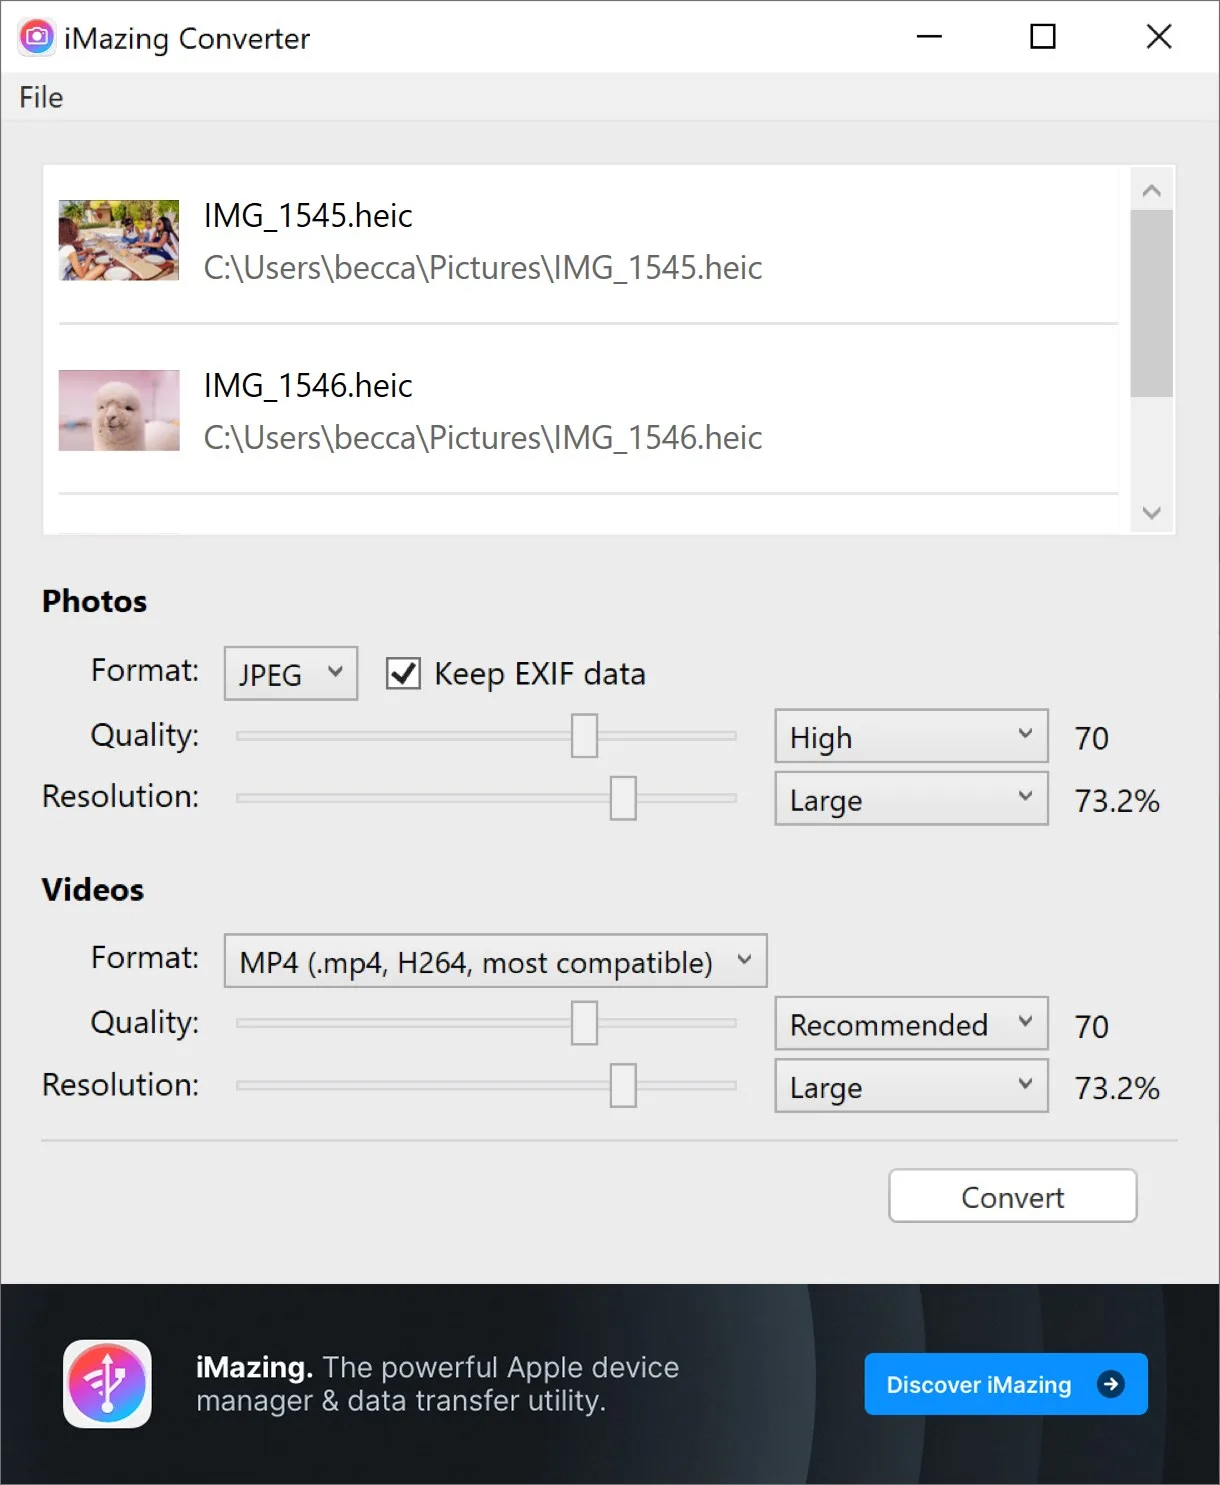Click the Videos Resolution slider handle

(623, 1085)
